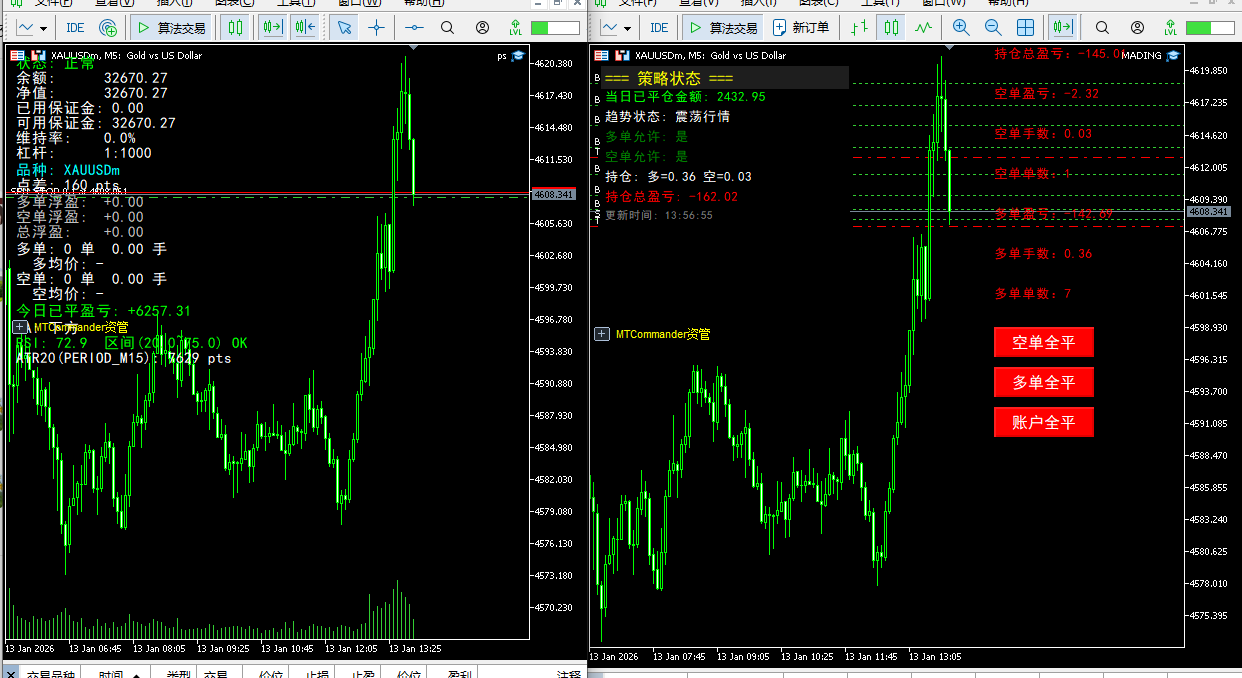This screenshot has height=678, width=1242.
Task: Click the LVL icon in right toolbar
Action: pyautogui.click(x=1169, y=28)
